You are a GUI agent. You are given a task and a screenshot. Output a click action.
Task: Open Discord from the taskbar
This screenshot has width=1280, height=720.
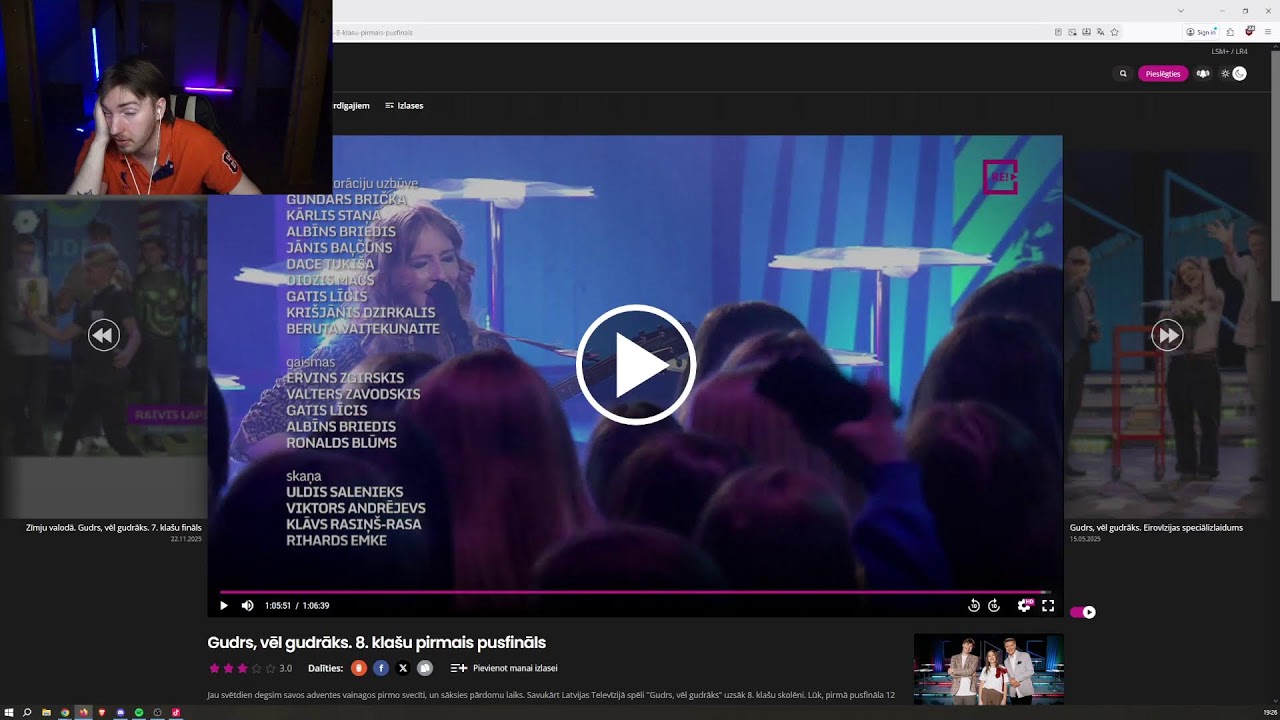pyautogui.click(x=120, y=712)
